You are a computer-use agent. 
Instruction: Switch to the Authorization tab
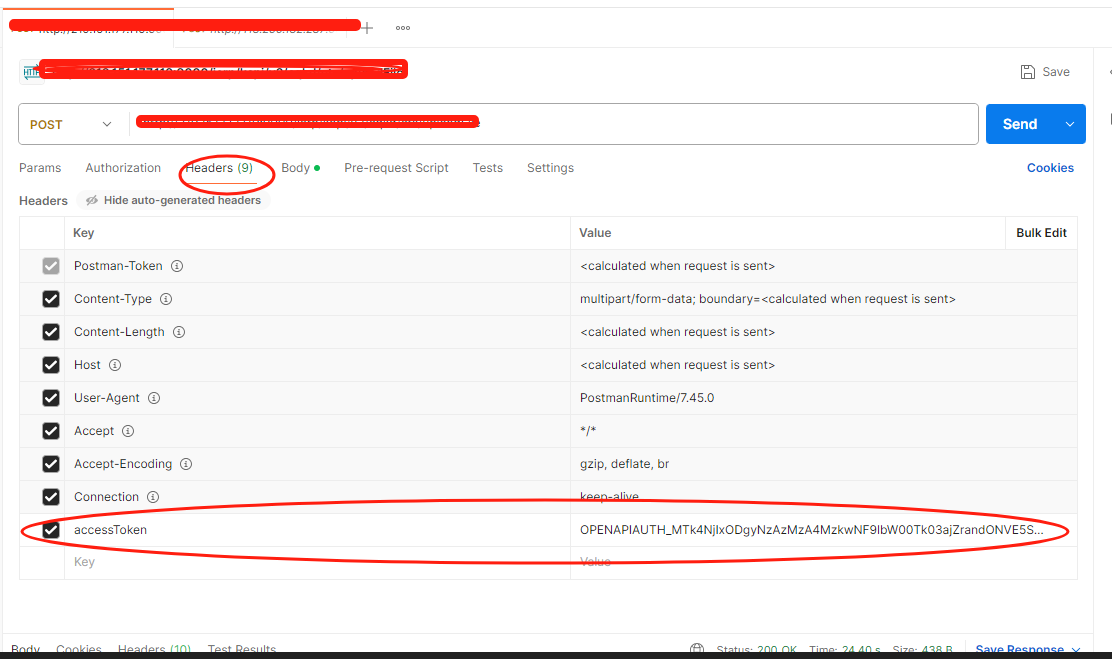123,168
